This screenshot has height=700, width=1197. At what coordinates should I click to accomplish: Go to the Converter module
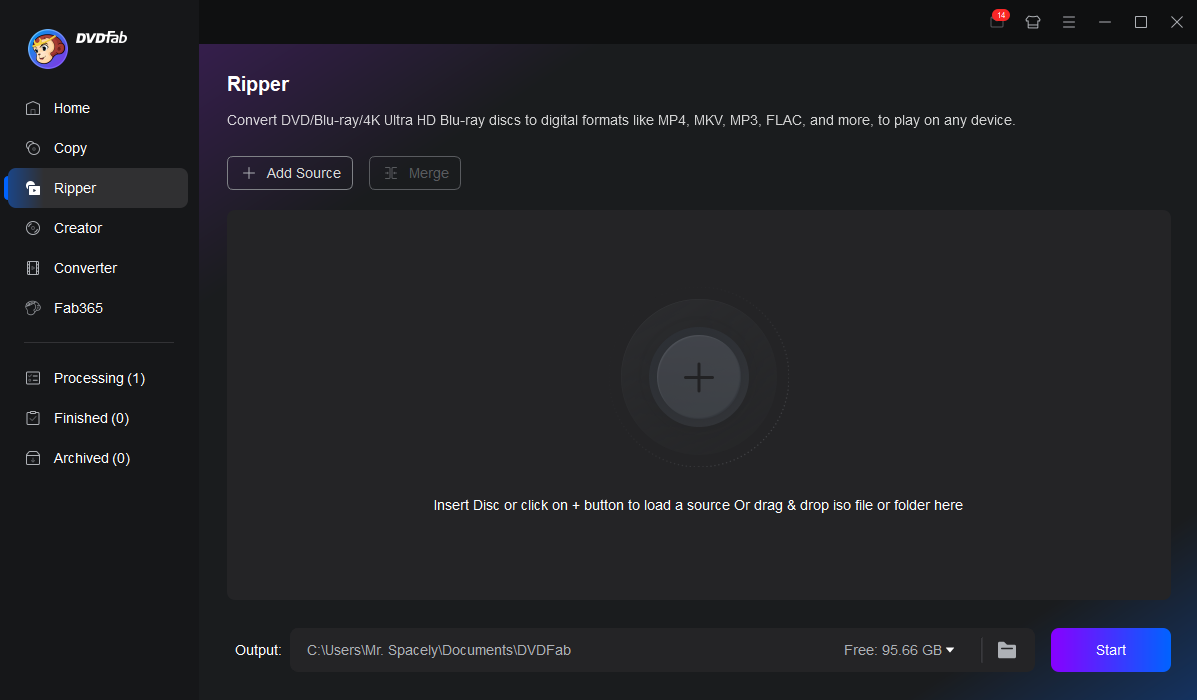(98, 268)
